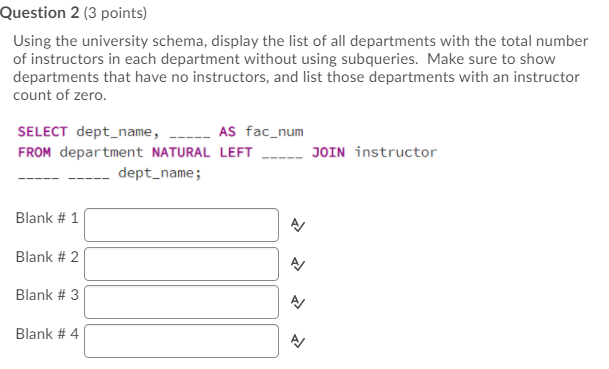Click the word instructor in the FROM line

[x=396, y=152]
